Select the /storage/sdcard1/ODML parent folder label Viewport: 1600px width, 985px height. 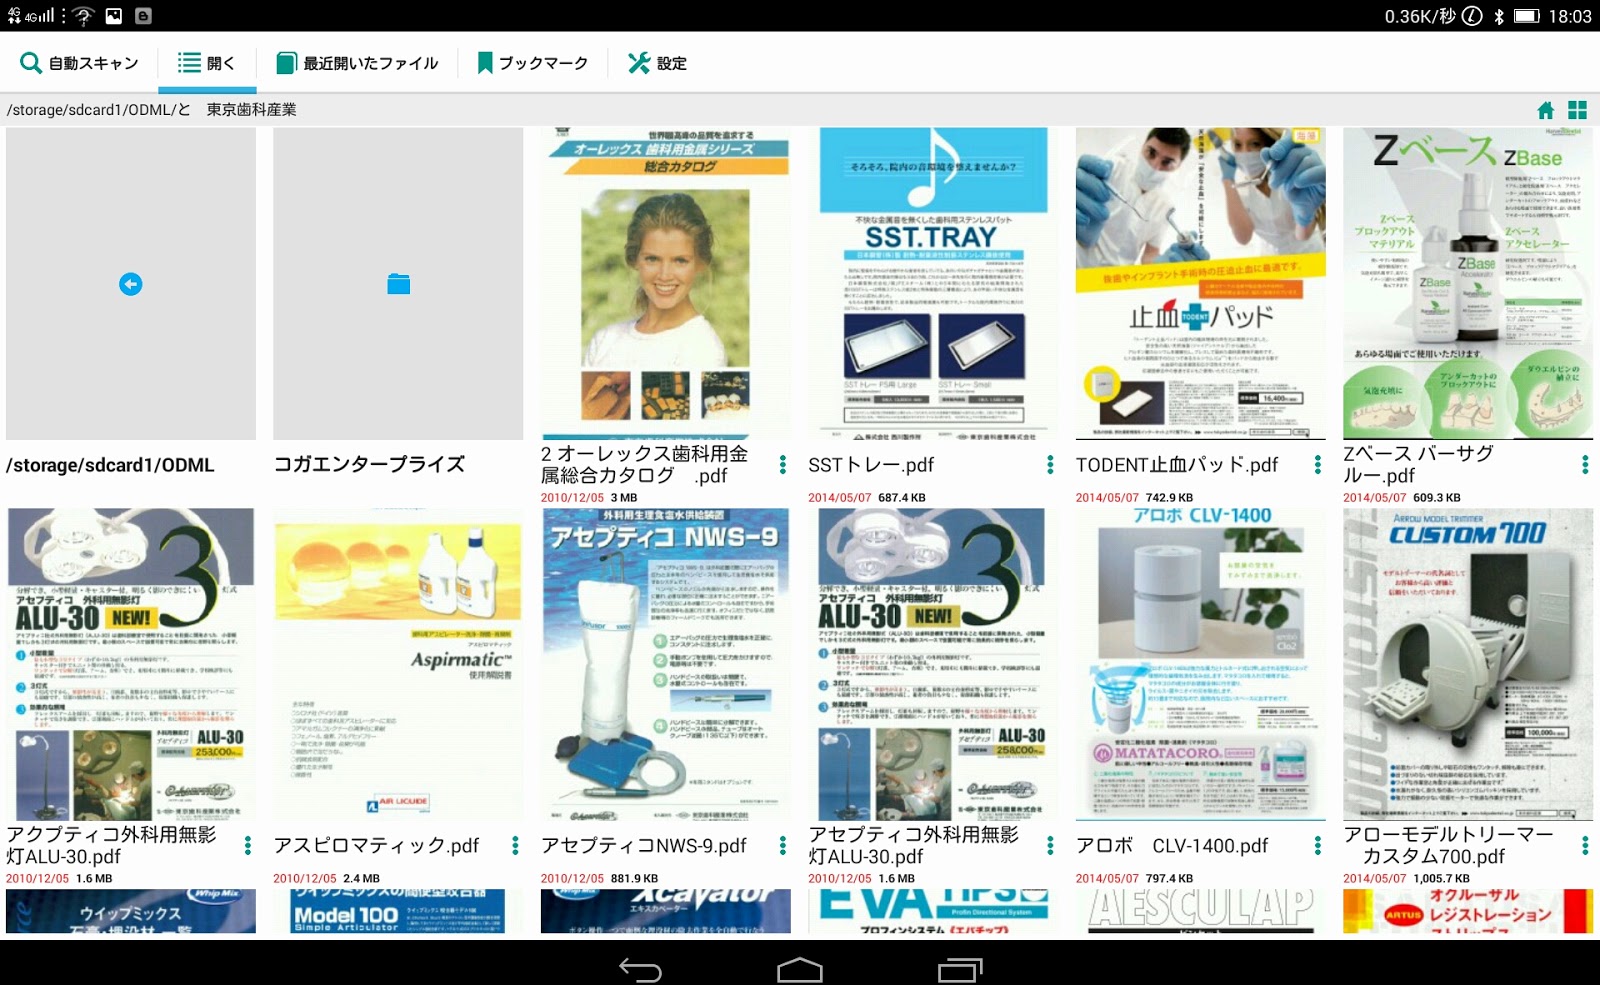pyautogui.click(x=110, y=465)
